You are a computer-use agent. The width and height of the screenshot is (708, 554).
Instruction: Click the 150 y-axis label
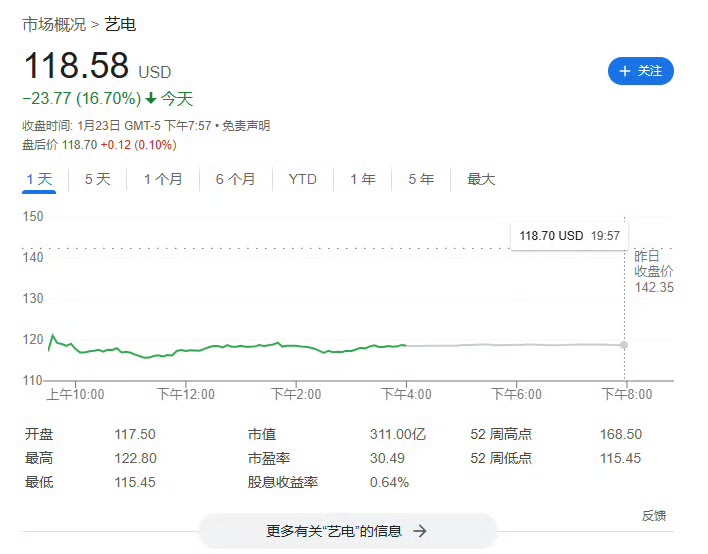[33, 216]
